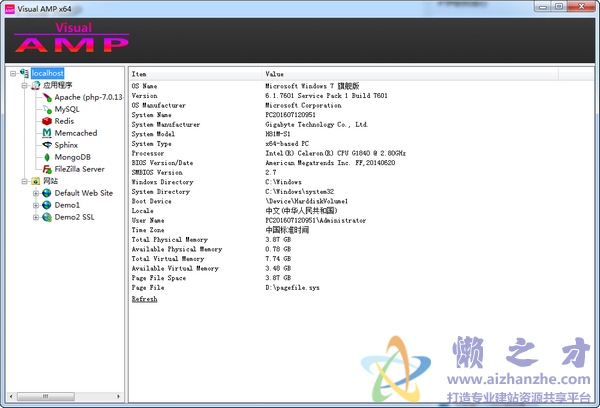Image resolution: width=600 pixels, height=408 pixels.
Task: Select the 应用程序 tree label
Action: (x=57, y=85)
